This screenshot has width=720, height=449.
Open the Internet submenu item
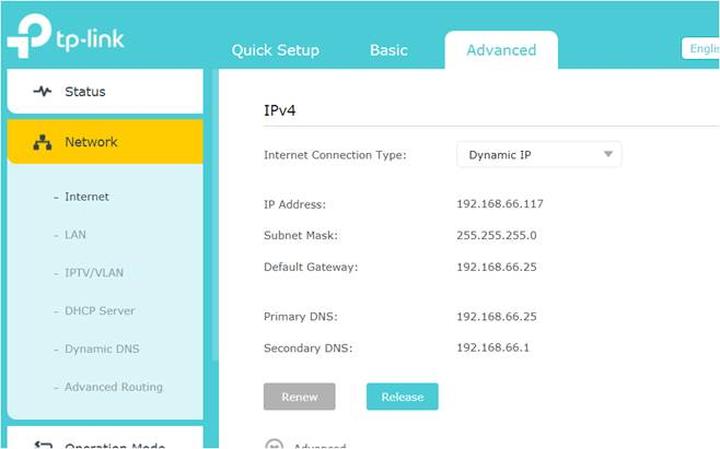87,197
